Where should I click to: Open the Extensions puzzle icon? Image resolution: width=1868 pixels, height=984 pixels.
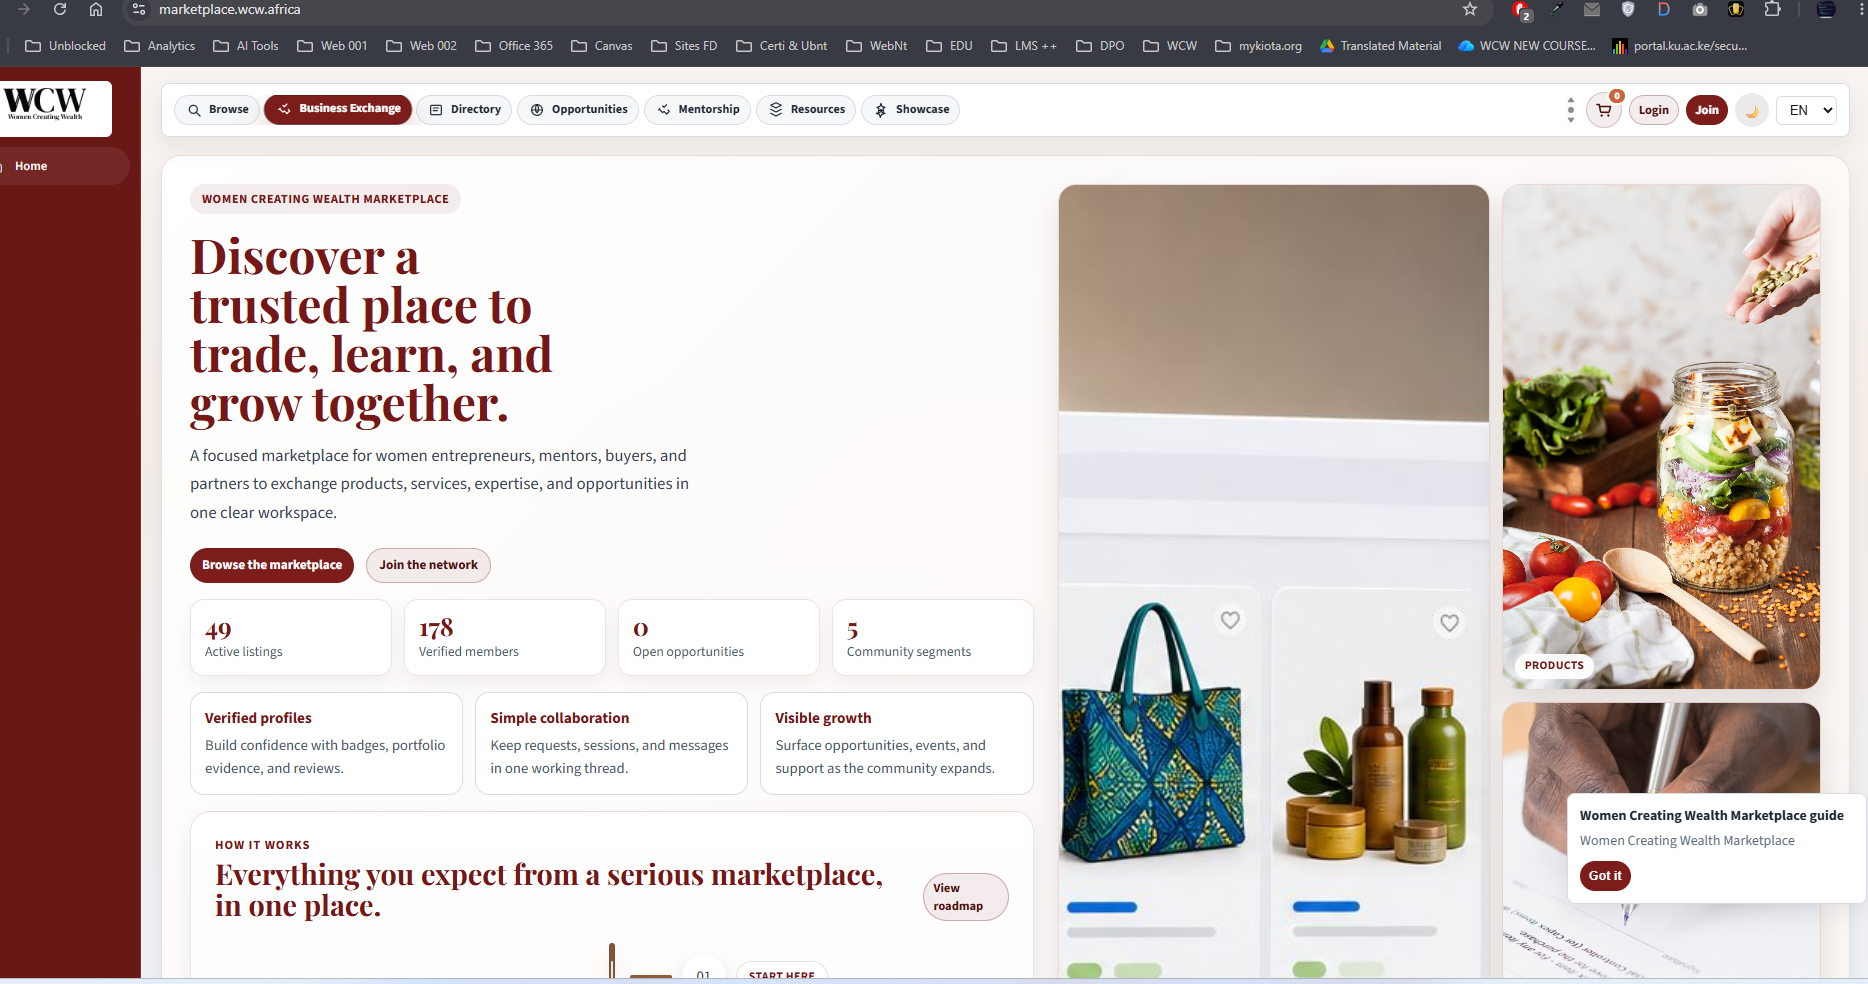pos(1772,9)
